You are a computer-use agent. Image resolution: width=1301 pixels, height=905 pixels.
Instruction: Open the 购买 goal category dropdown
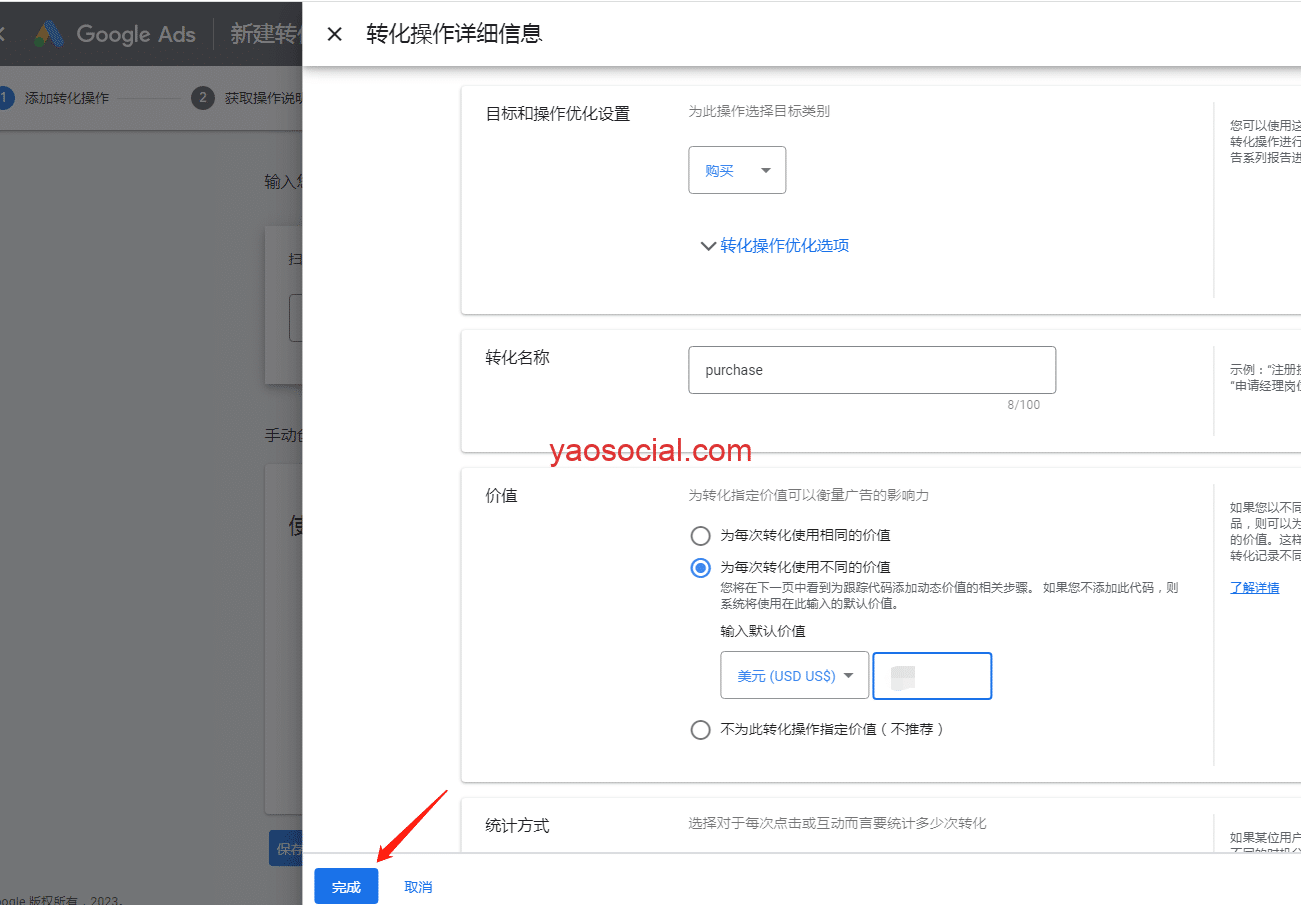(737, 171)
